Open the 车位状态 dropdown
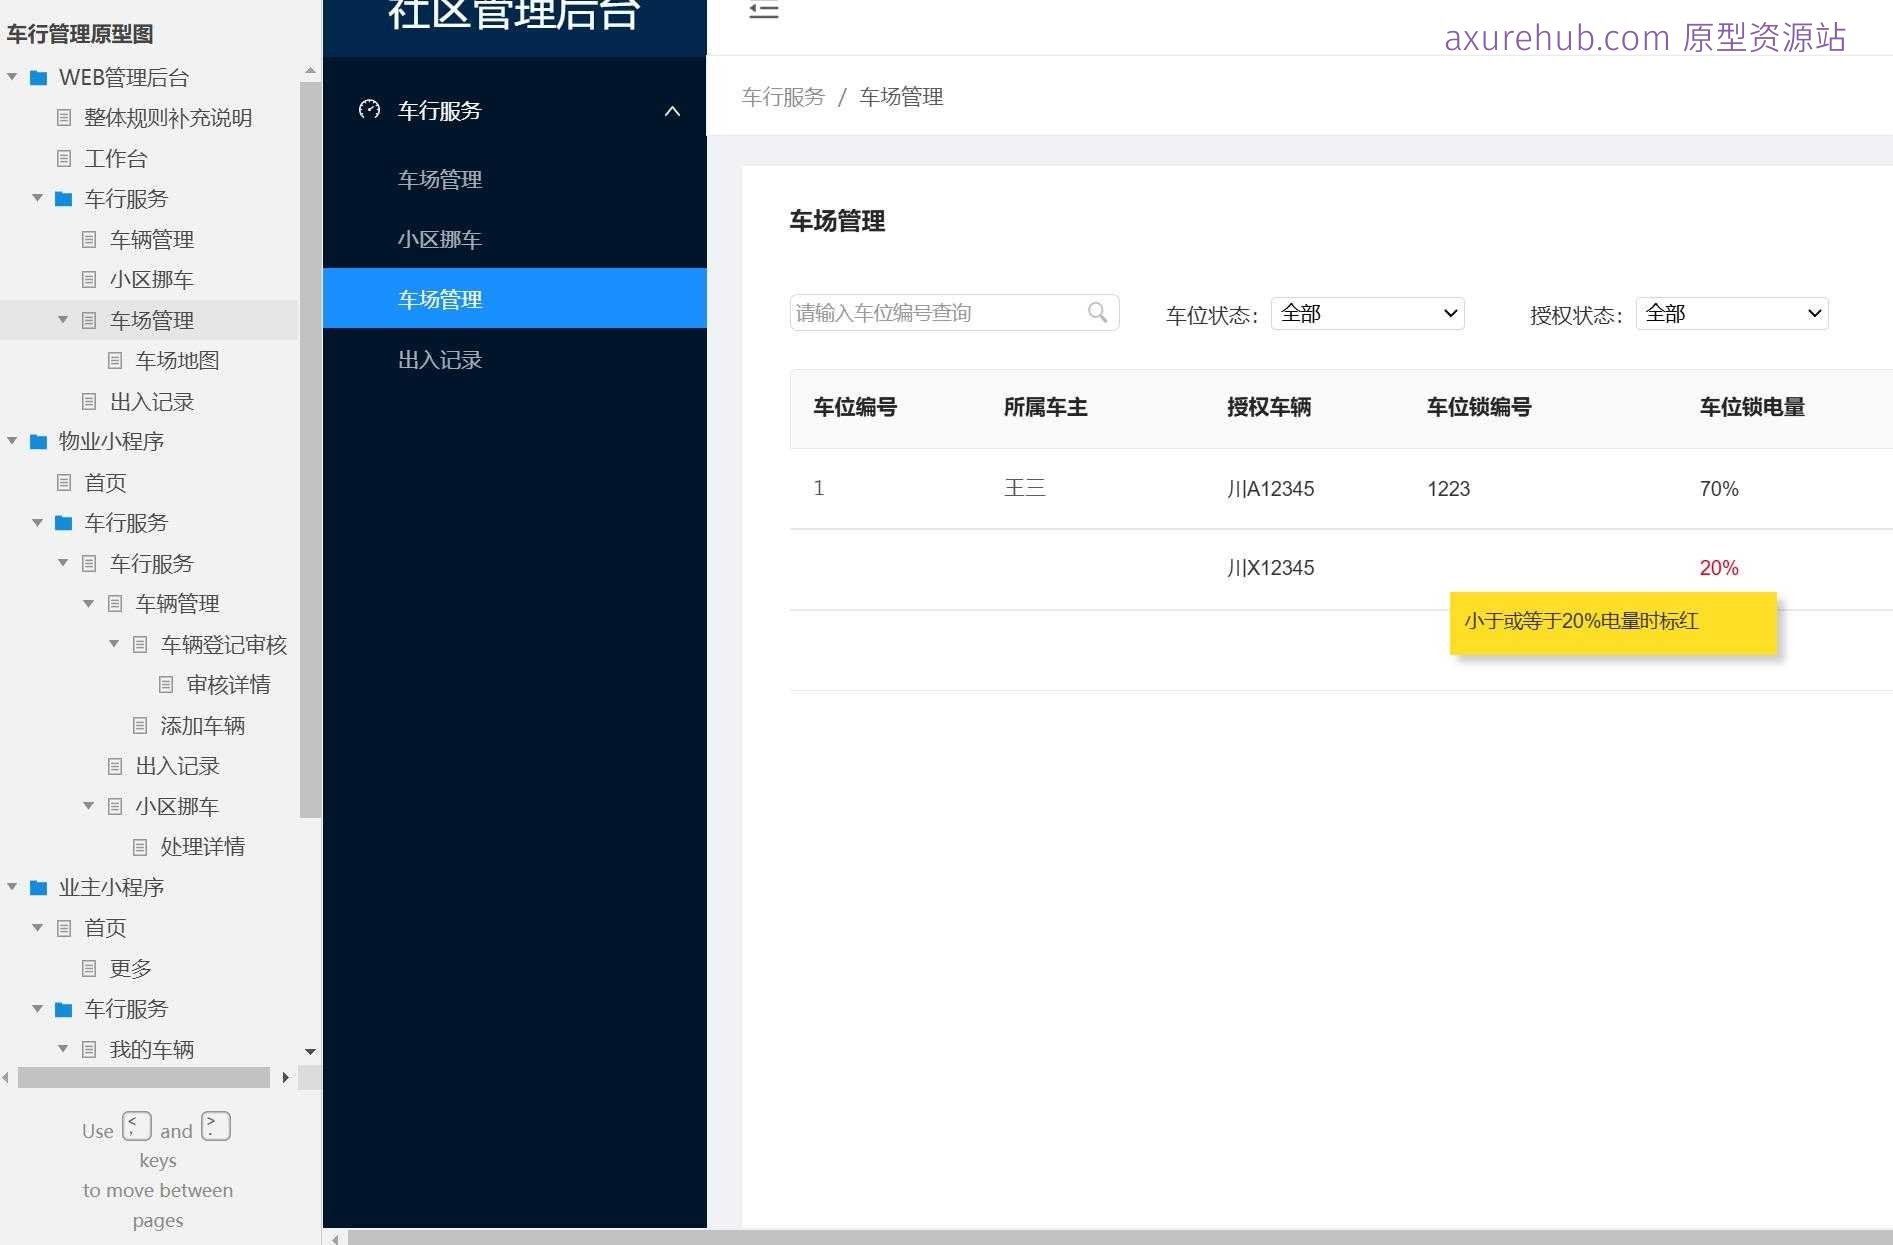Image resolution: width=1893 pixels, height=1245 pixels. point(1366,313)
